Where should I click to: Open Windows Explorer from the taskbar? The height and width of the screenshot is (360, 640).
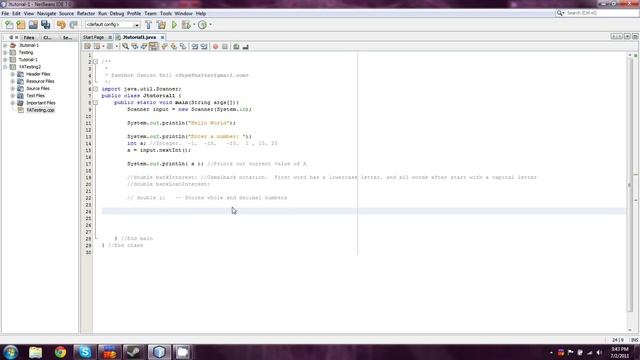click(36, 352)
